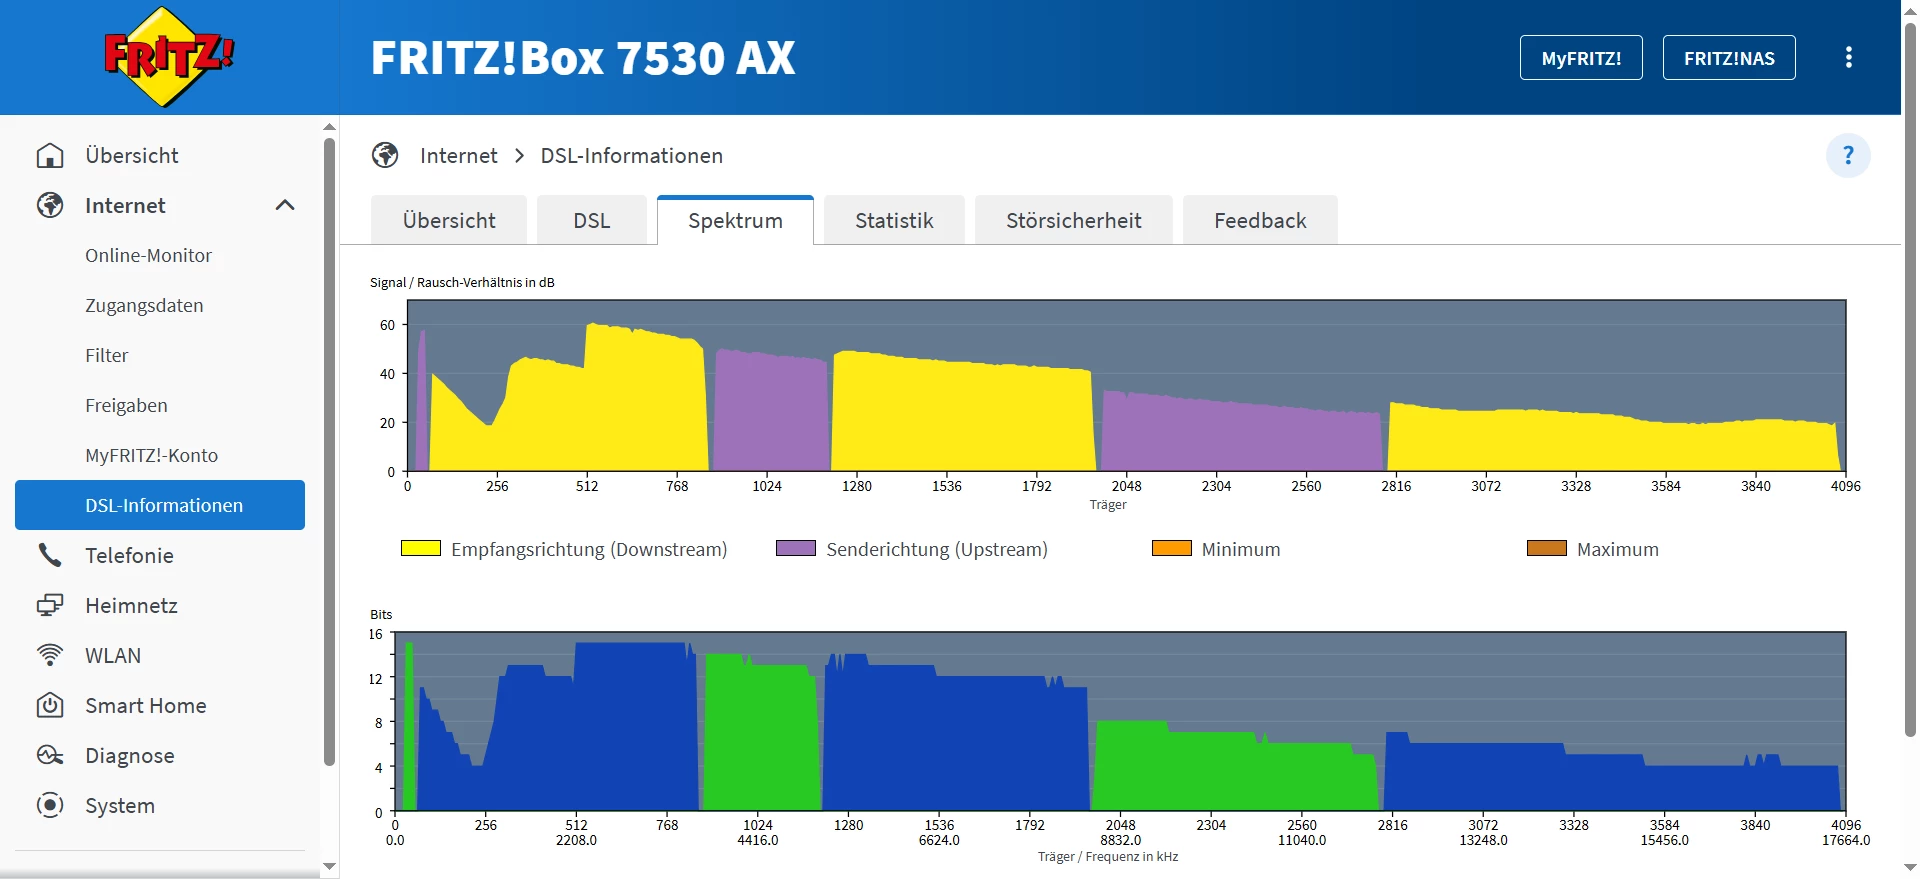Image resolution: width=1920 pixels, height=879 pixels.
Task: Click the FRITZ! logo
Action: [169, 57]
